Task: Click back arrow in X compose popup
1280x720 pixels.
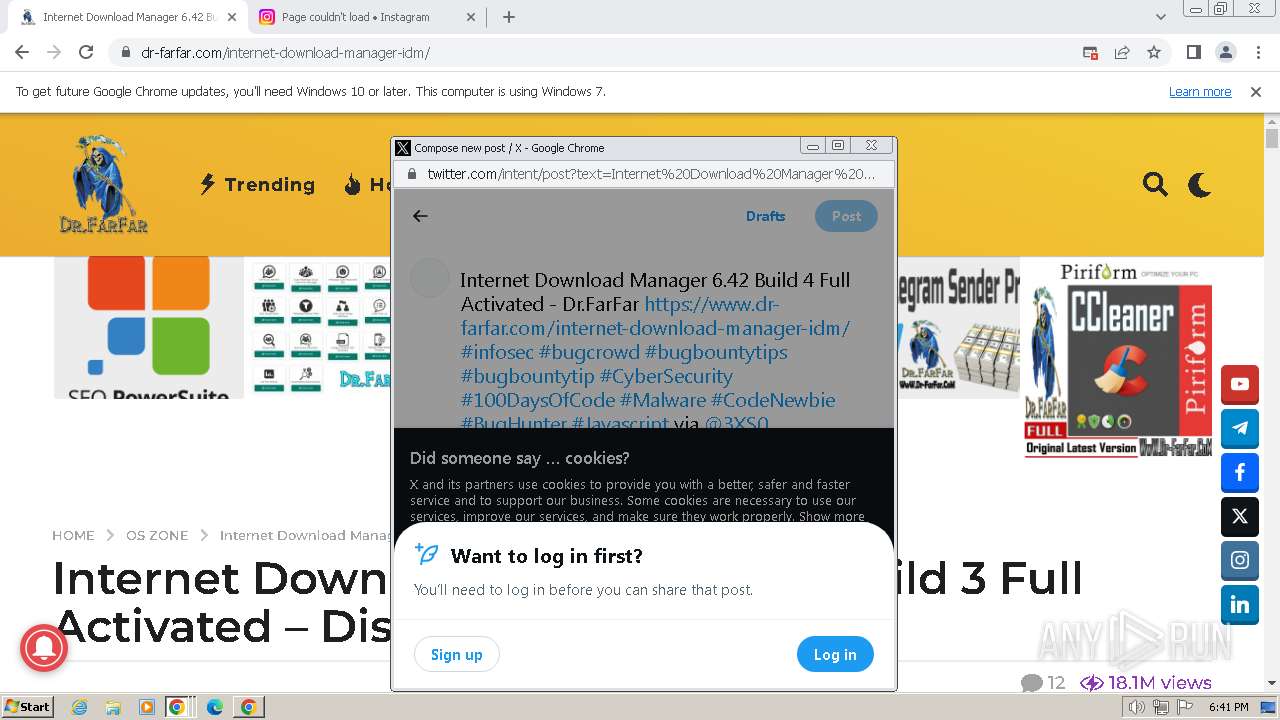Action: pos(420,216)
